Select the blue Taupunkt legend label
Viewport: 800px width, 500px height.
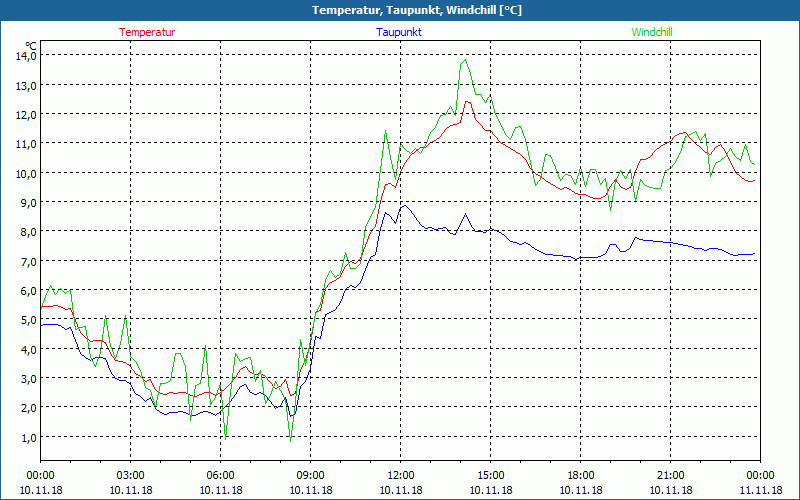point(399,32)
